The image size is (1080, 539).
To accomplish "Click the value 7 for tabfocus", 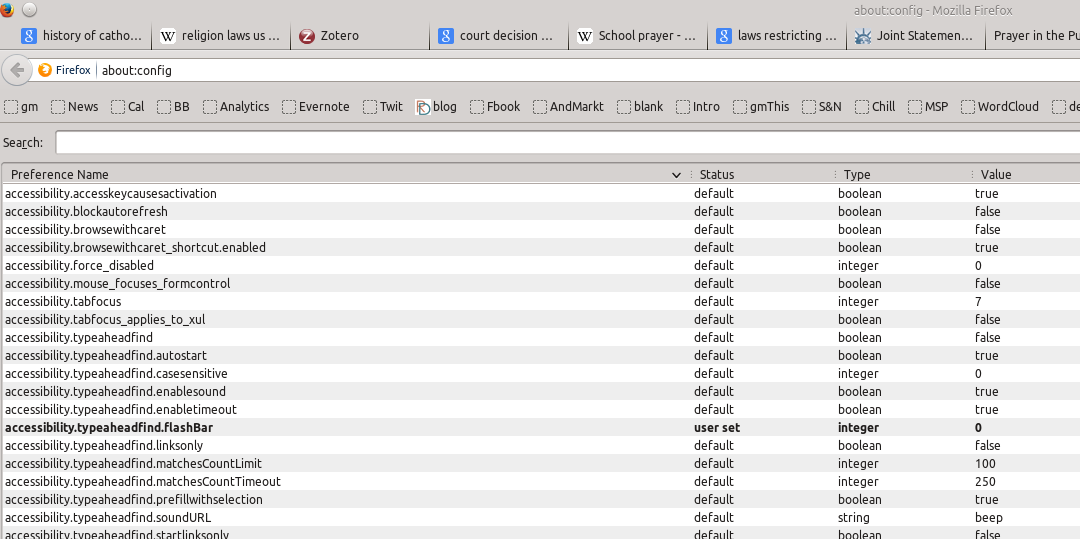I will [x=978, y=302].
